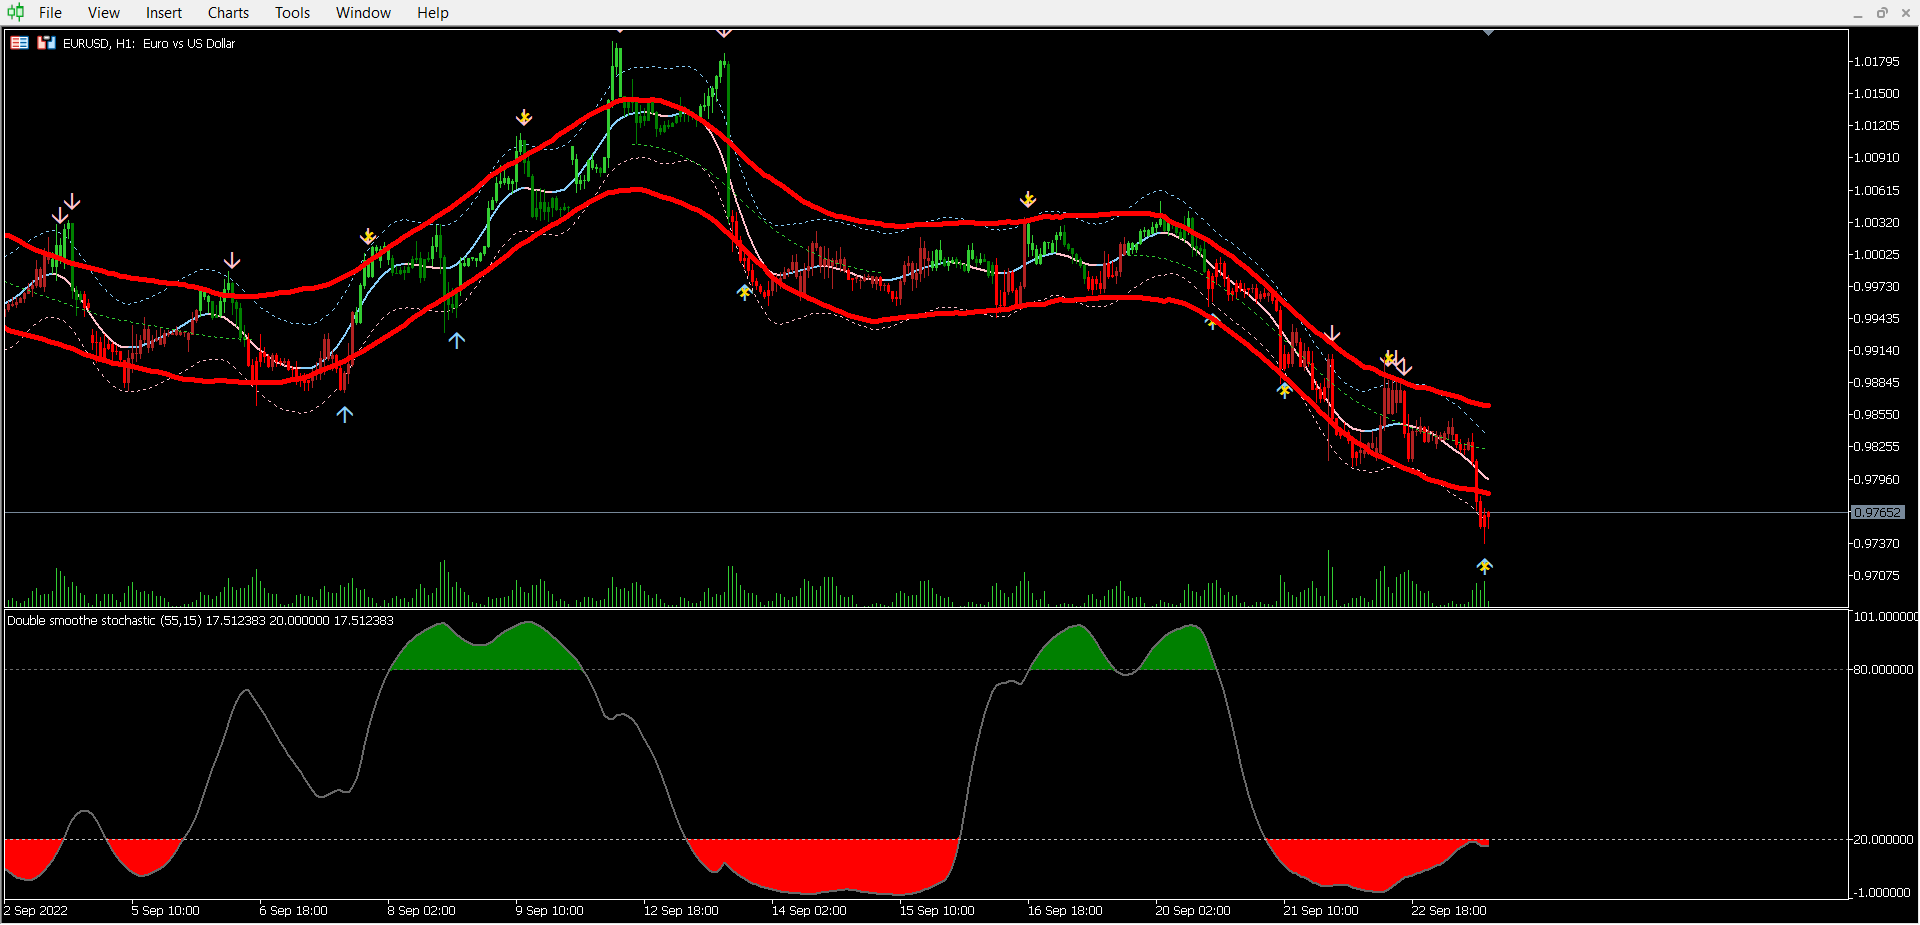Open the View menu
Screen dimensions: 1920x925
(104, 13)
